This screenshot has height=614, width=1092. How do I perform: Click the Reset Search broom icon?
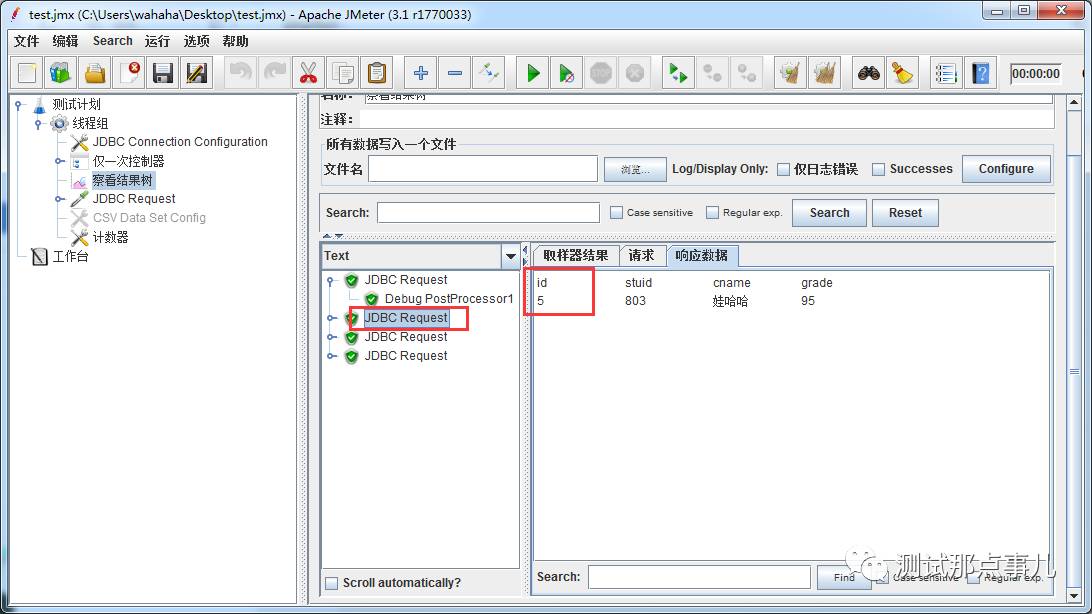[x=903, y=73]
